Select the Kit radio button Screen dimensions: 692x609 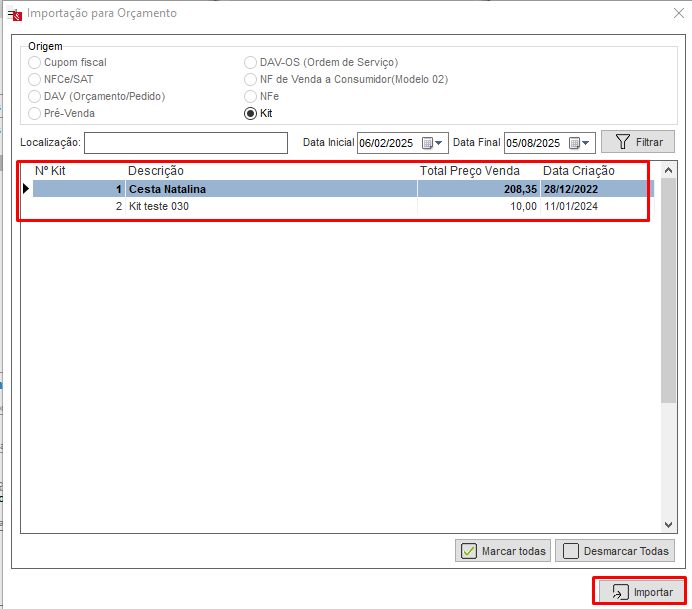[x=251, y=113]
